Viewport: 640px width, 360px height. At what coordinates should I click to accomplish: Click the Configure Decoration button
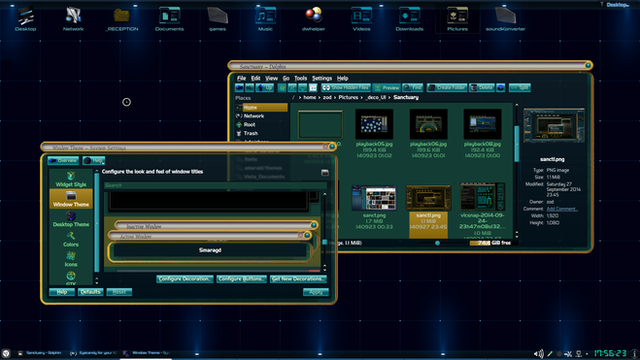pyautogui.click(x=184, y=279)
